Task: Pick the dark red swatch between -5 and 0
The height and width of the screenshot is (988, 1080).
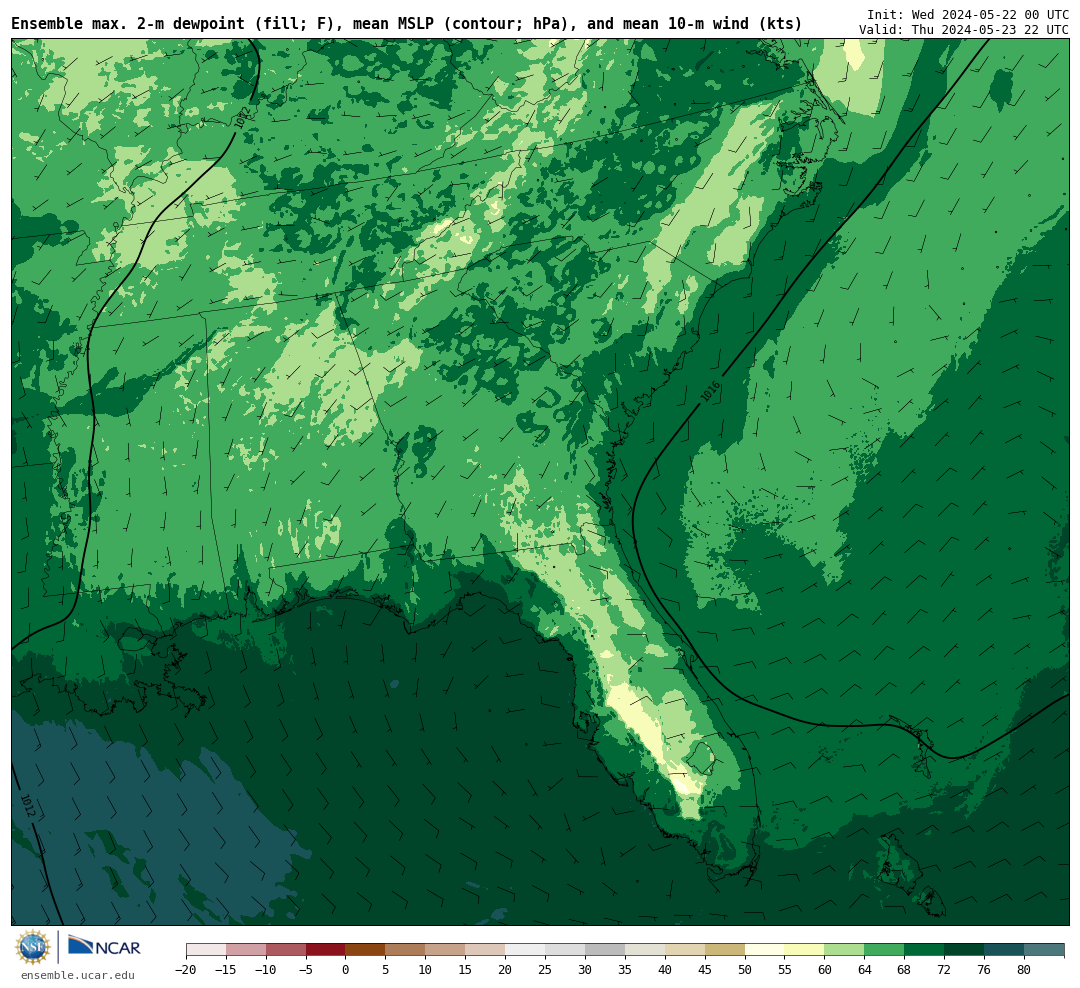Action: [326, 950]
